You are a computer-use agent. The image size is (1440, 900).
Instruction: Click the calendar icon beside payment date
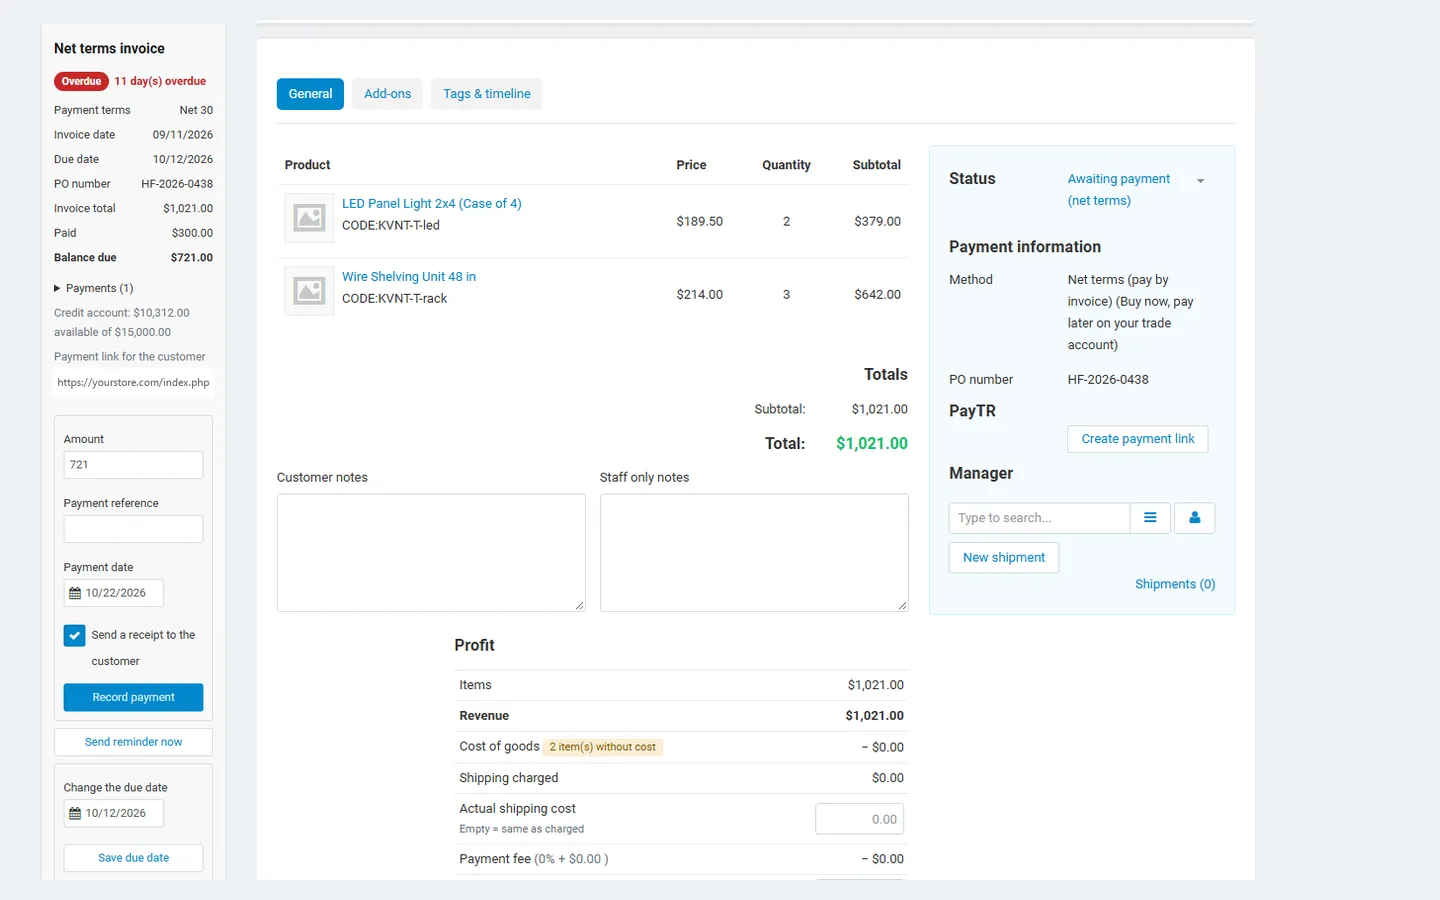75,593
